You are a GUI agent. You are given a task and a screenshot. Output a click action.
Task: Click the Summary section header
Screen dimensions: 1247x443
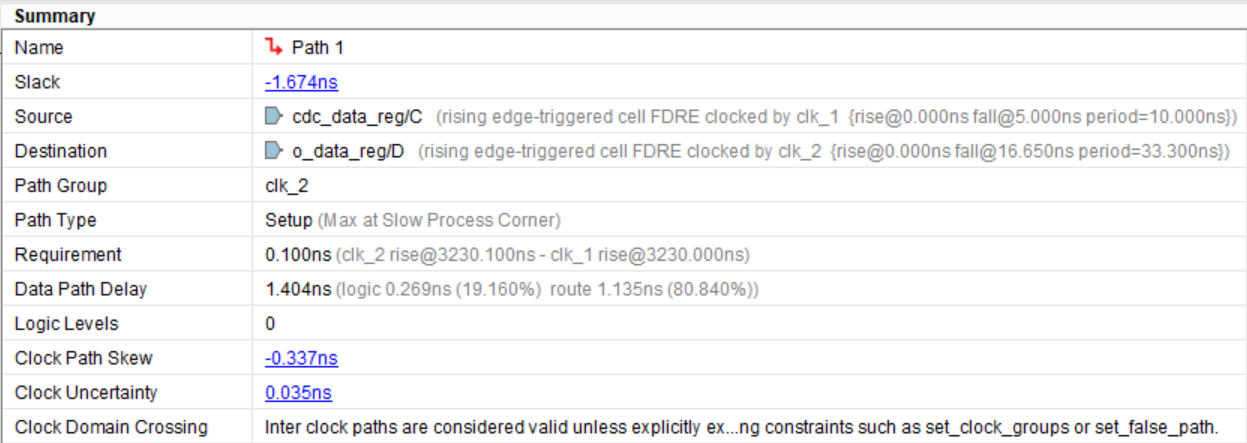pos(55,16)
